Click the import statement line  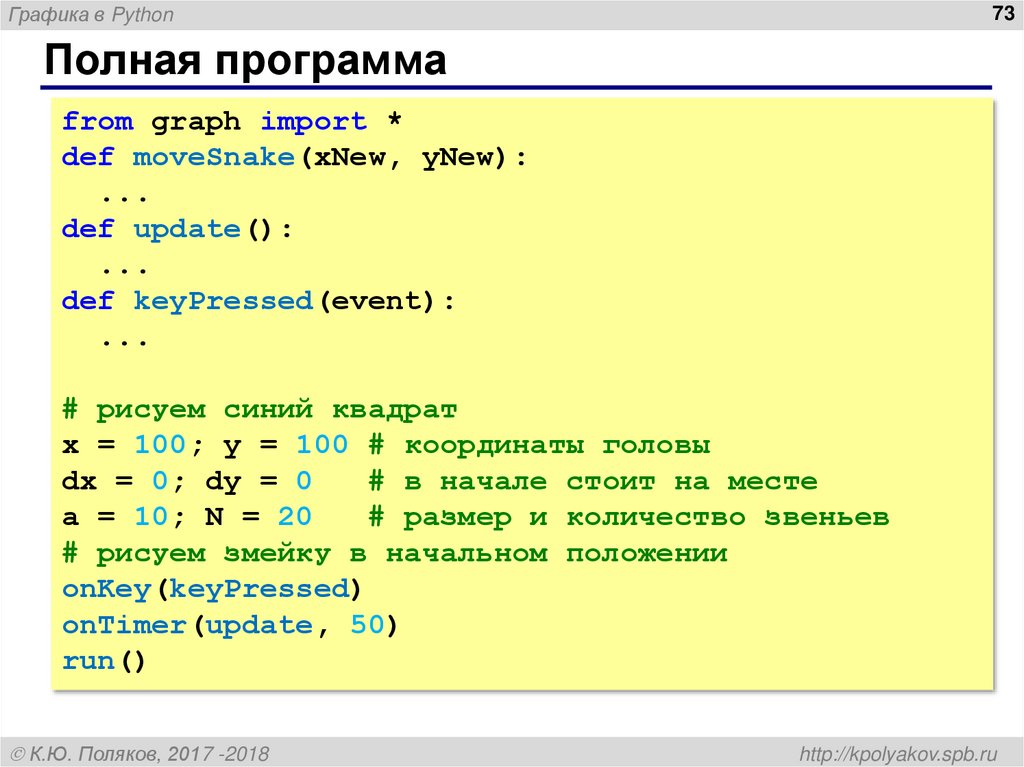(x=230, y=120)
